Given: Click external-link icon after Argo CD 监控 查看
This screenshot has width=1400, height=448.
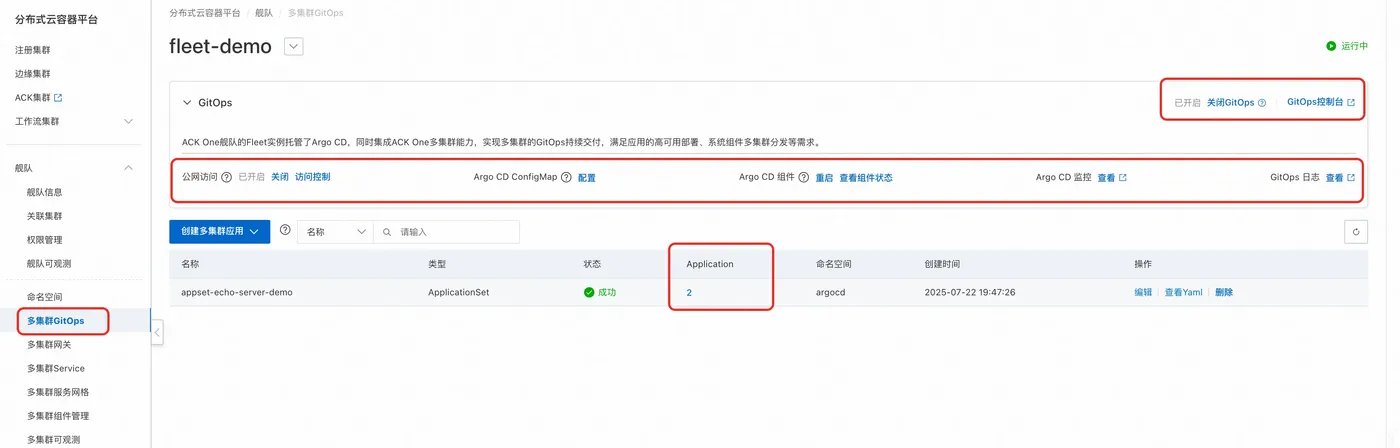Looking at the screenshot, I should (1123, 177).
